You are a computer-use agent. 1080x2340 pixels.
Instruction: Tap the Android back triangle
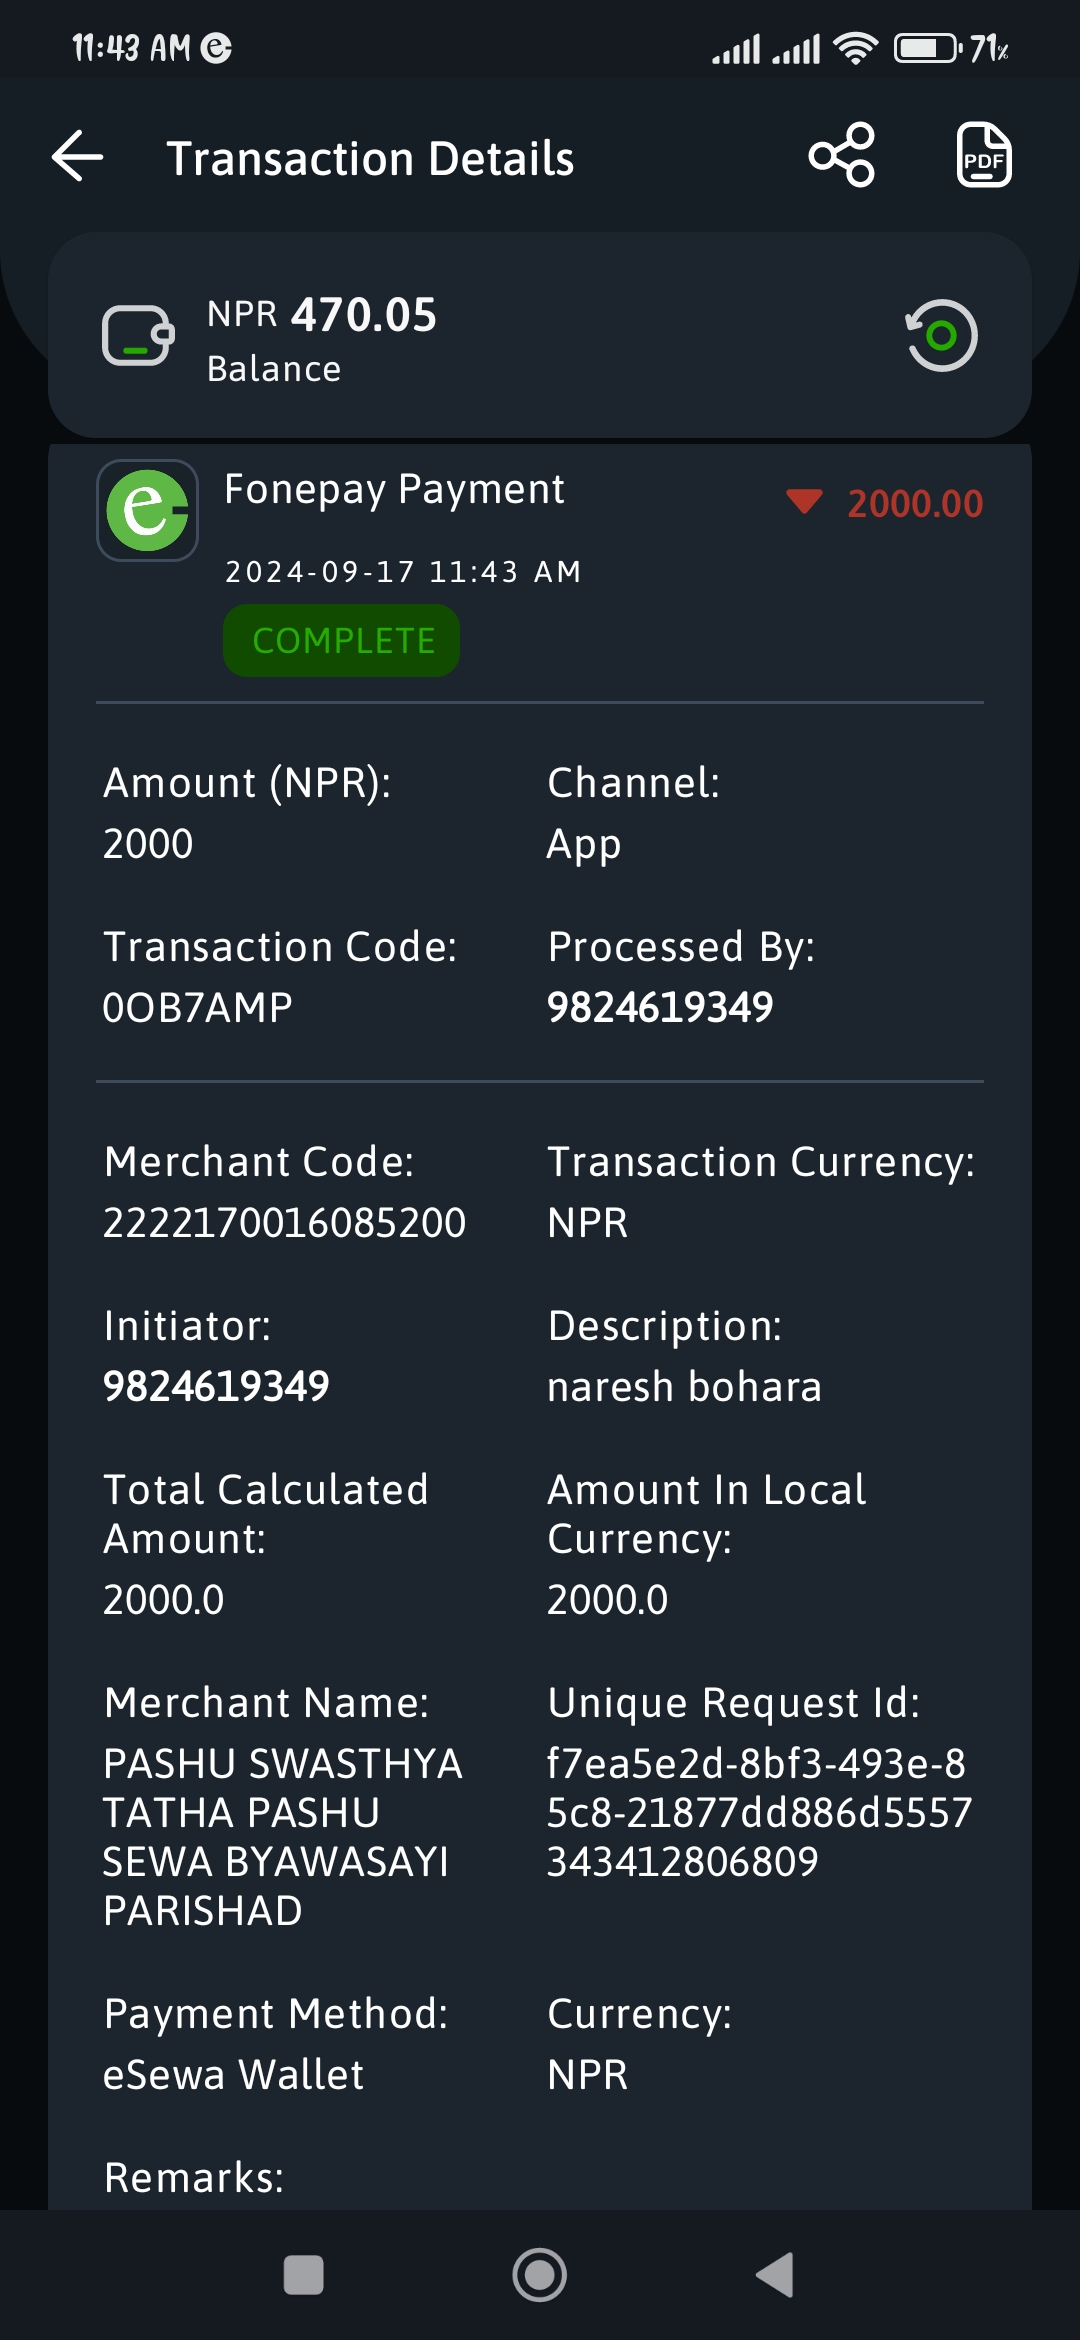775,2275
